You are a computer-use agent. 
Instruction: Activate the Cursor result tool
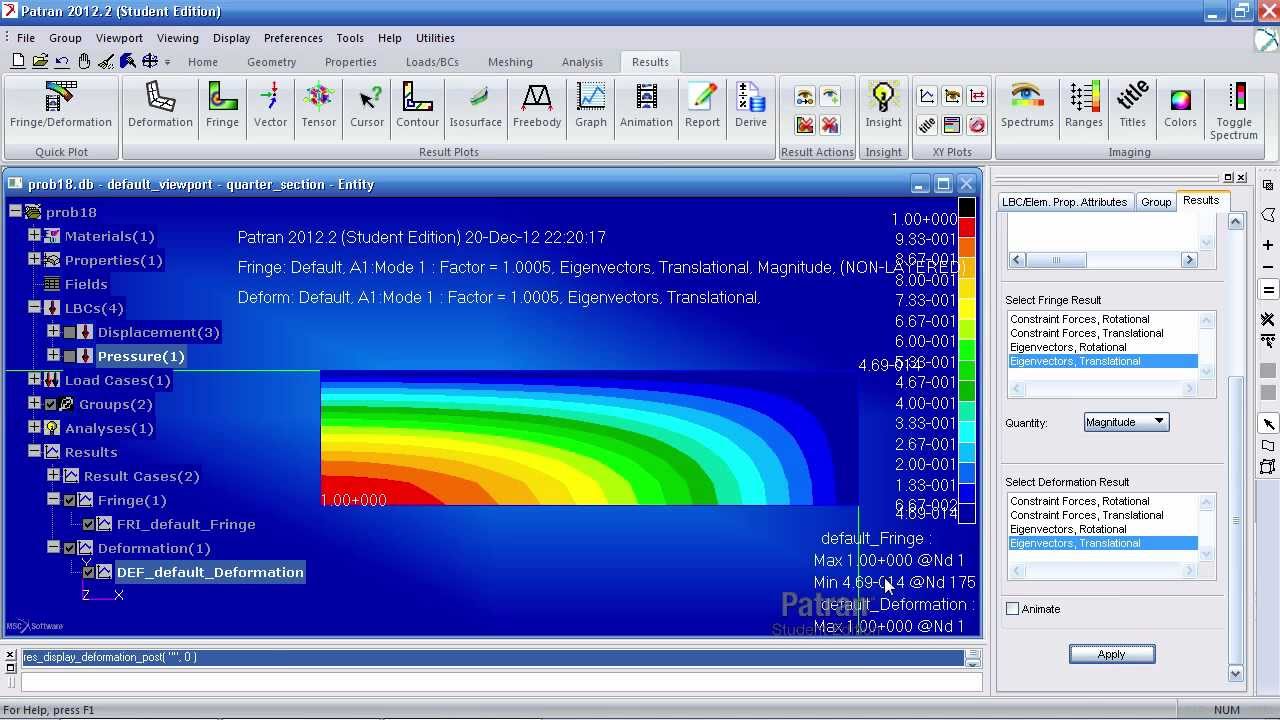[367, 106]
